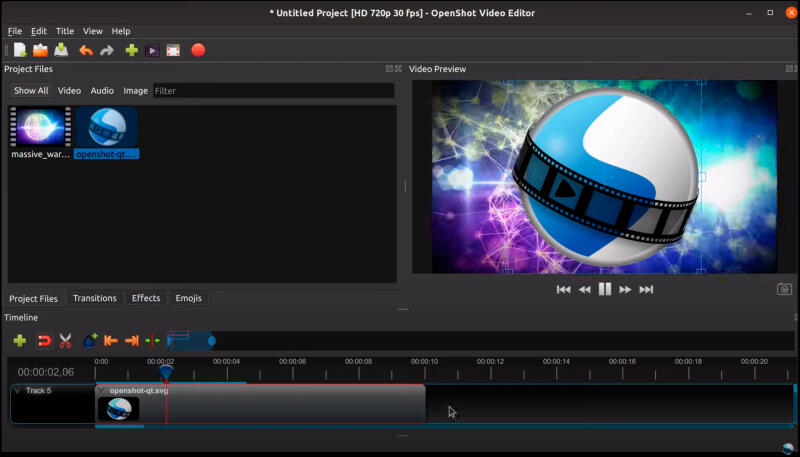Open the Title menu

pyautogui.click(x=65, y=31)
